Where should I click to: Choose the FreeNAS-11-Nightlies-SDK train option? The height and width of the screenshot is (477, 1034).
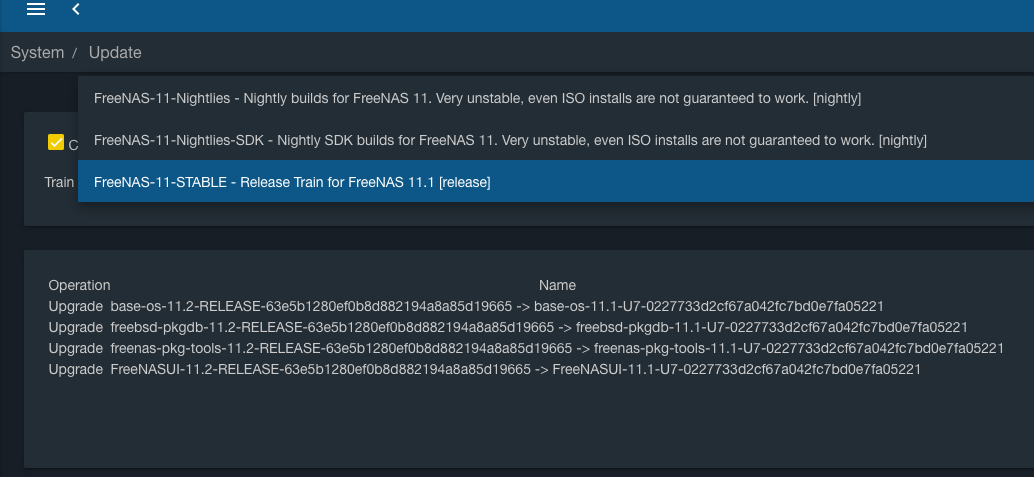(510, 140)
